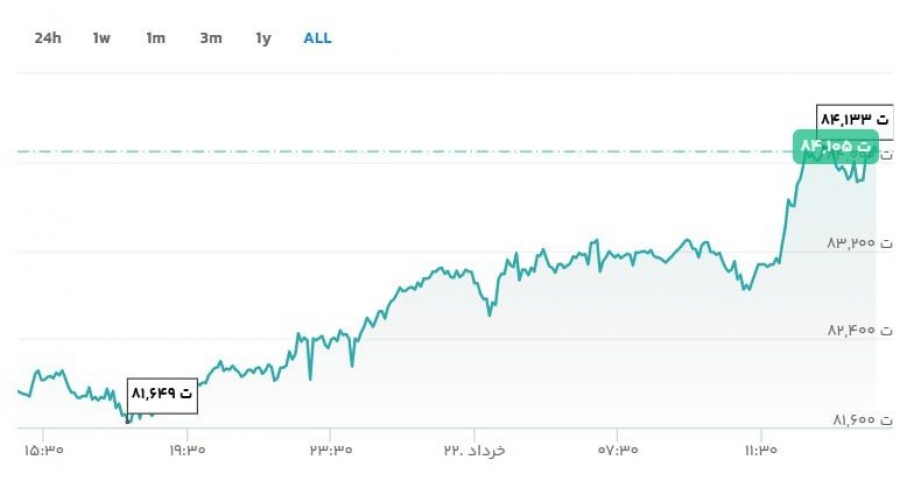Choose the 1m time range
Image resolution: width=900 pixels, height=481 pixels.
pos(156,38)
